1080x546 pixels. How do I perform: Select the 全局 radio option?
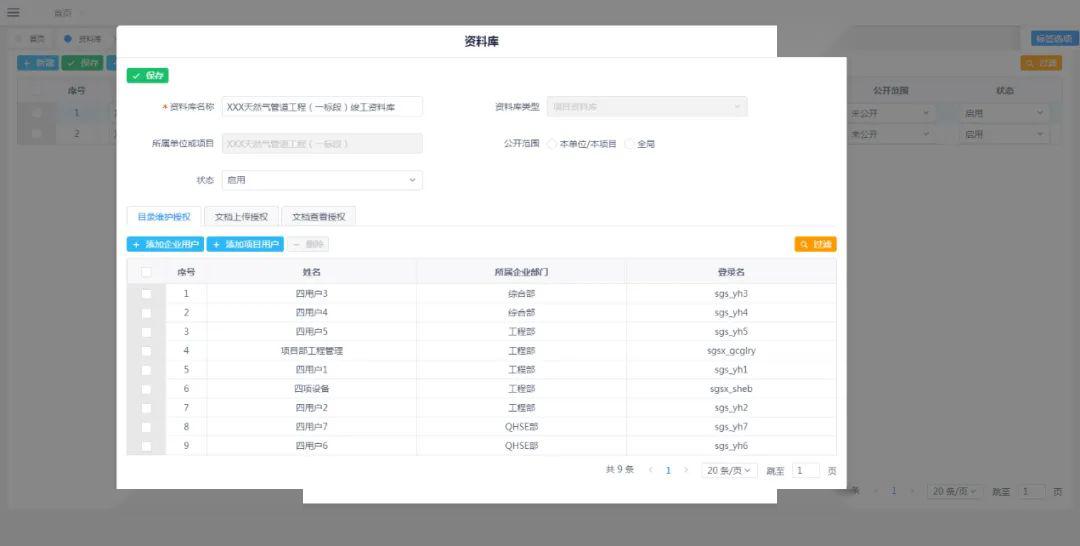(630, 144)
